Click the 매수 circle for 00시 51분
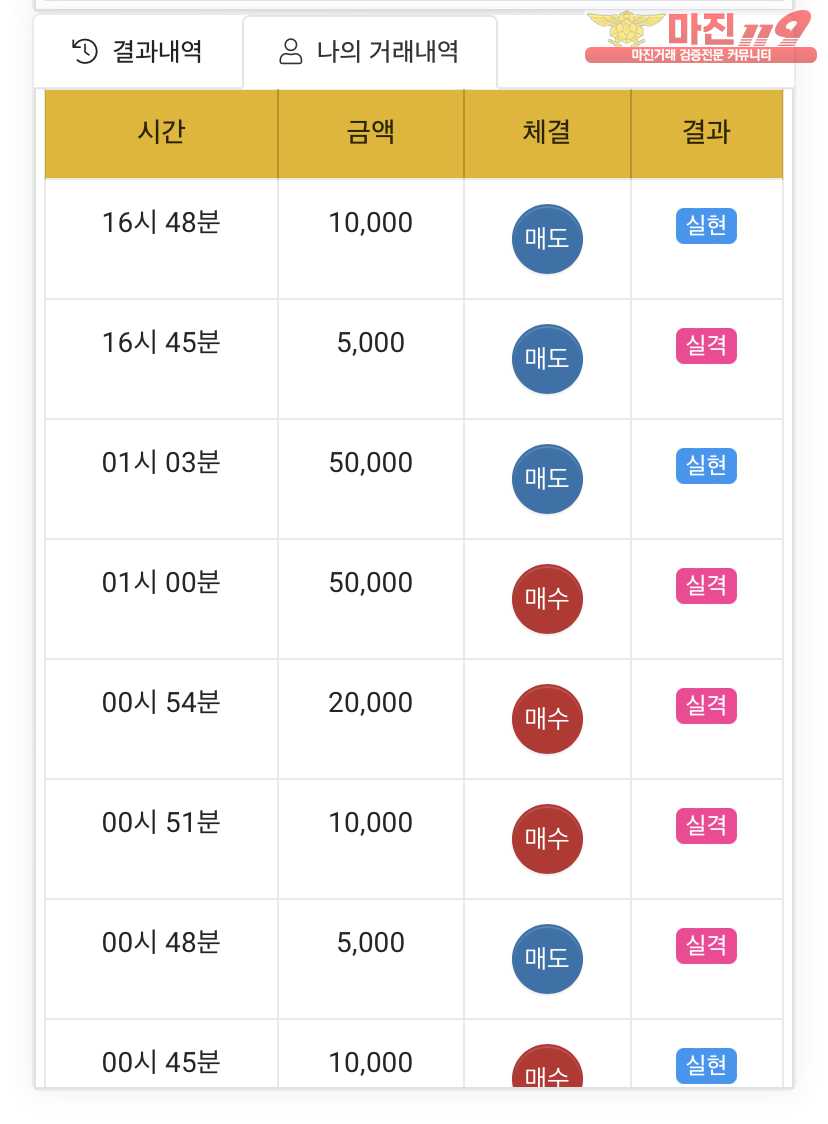Image resolution: width=828 pixels, height=1124 pixels. point(547,839)
